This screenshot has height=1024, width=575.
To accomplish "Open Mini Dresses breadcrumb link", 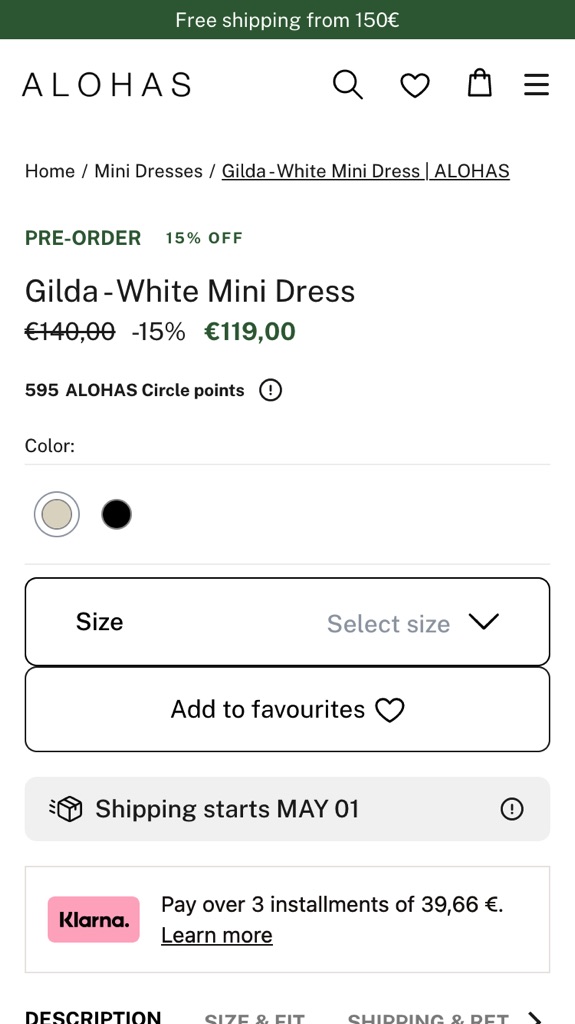I will pos(148,171).
